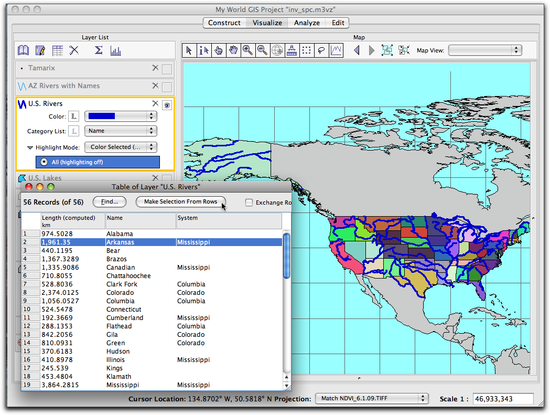The height and width of the screenshot is (415, 550).
Task: Select the lasso selection tool
Action: tap(321, 51)
